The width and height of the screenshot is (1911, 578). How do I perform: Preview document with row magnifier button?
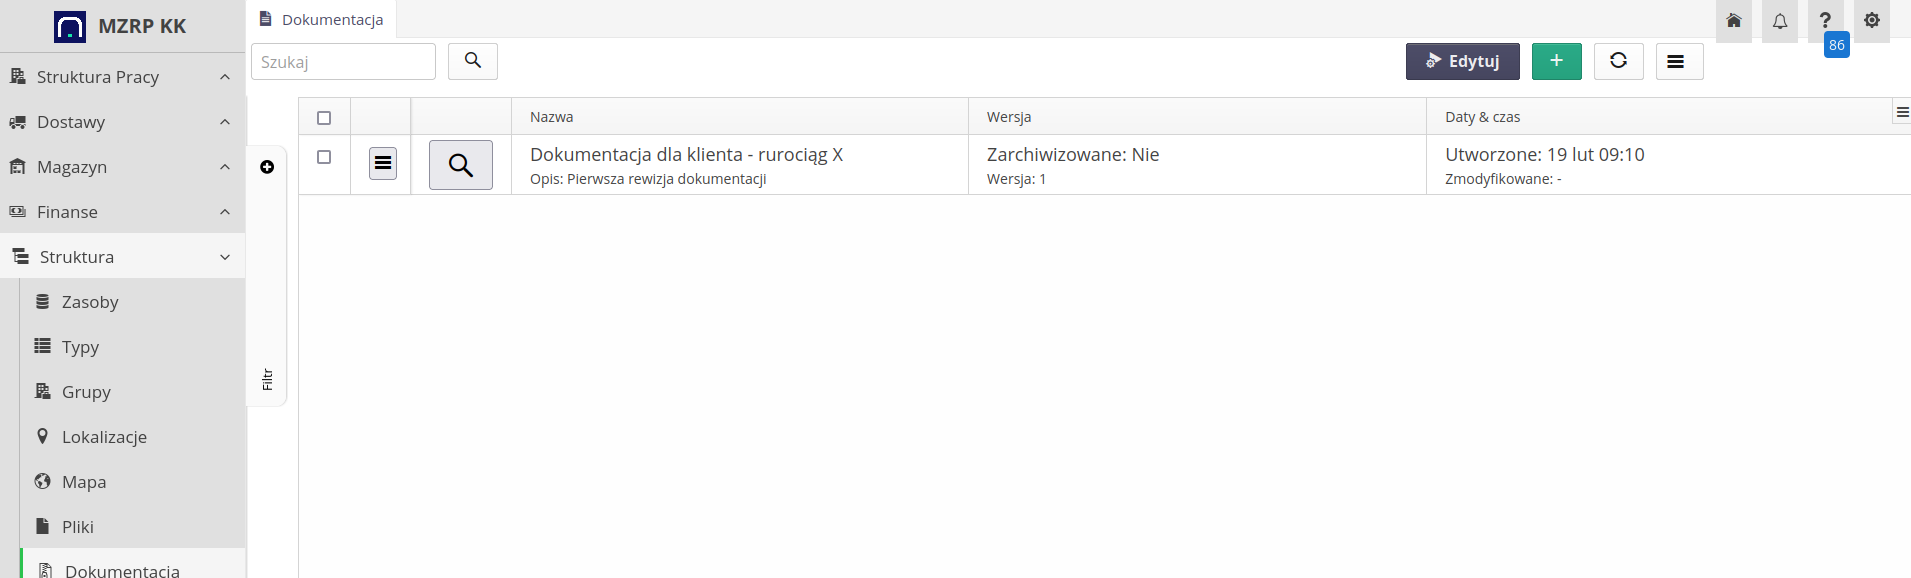[460, 165]
